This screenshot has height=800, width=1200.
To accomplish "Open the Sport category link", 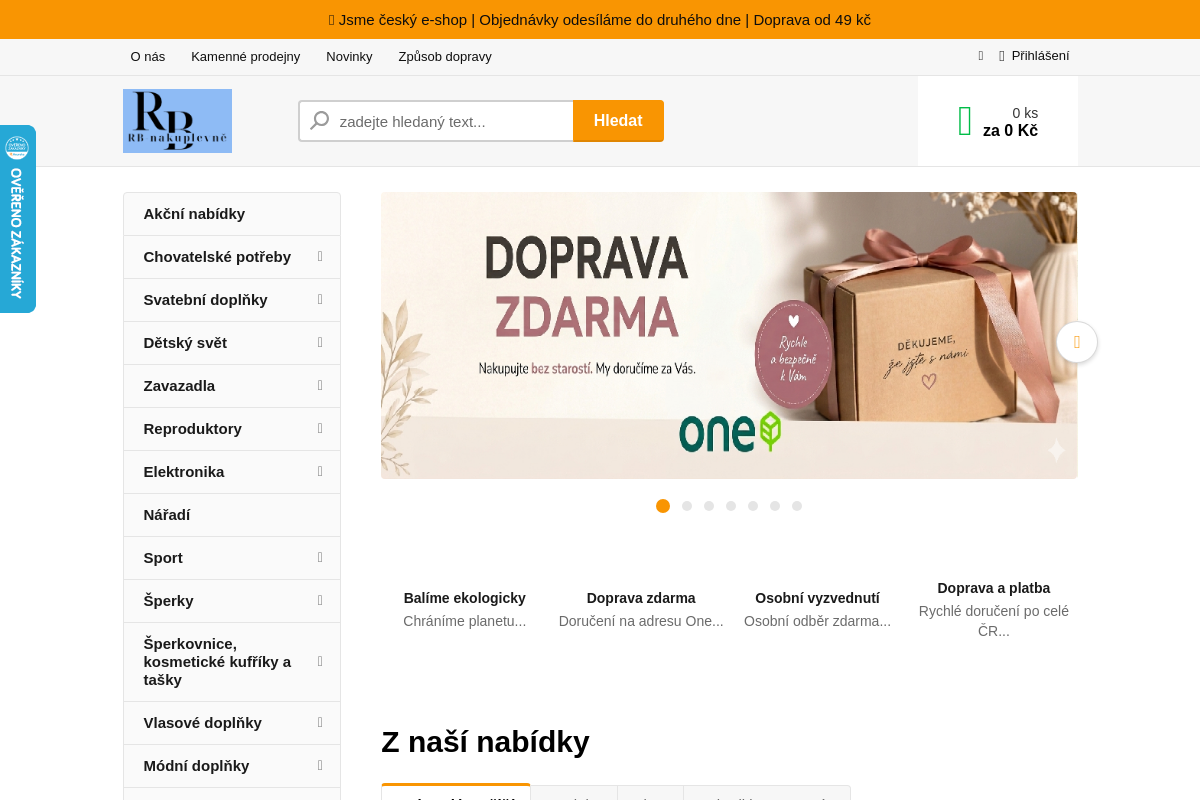I will (163, 558).
